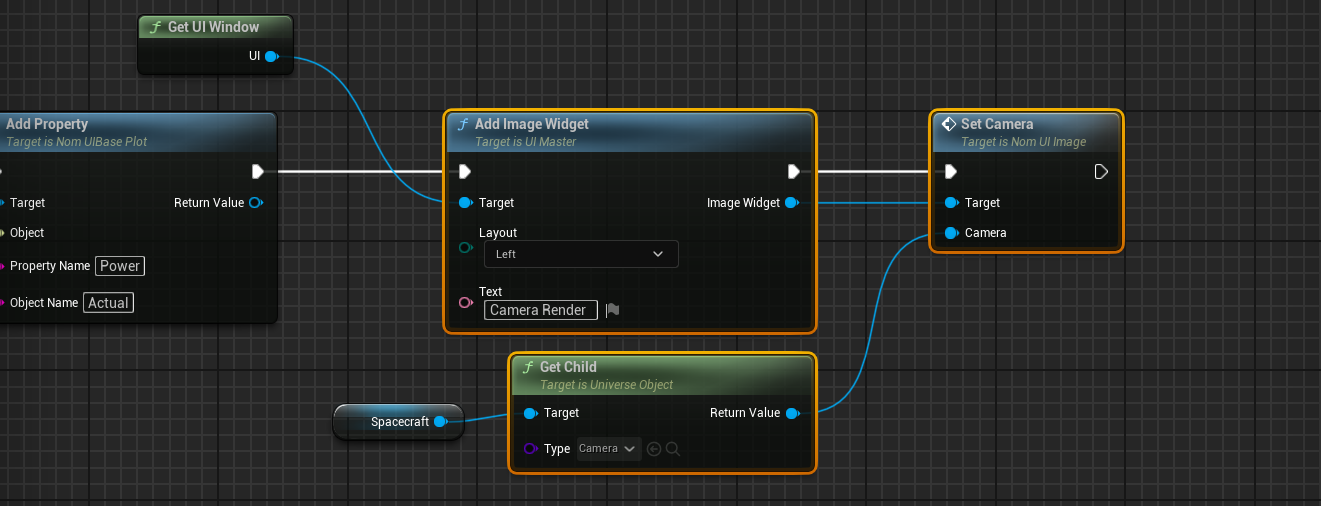This screenshot has width=1321, height=506.
Task: Select the Get UI Window node title
Action: (213, 27)
